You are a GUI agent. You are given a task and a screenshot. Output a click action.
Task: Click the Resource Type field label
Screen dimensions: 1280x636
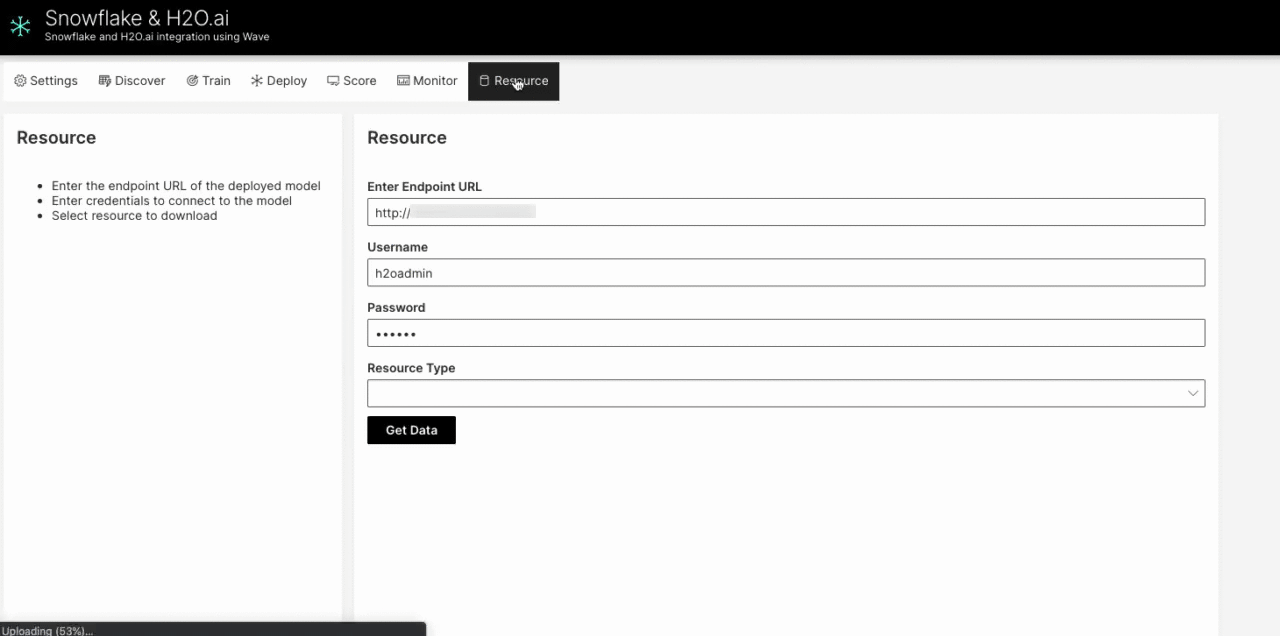click(x=411, y=368)
